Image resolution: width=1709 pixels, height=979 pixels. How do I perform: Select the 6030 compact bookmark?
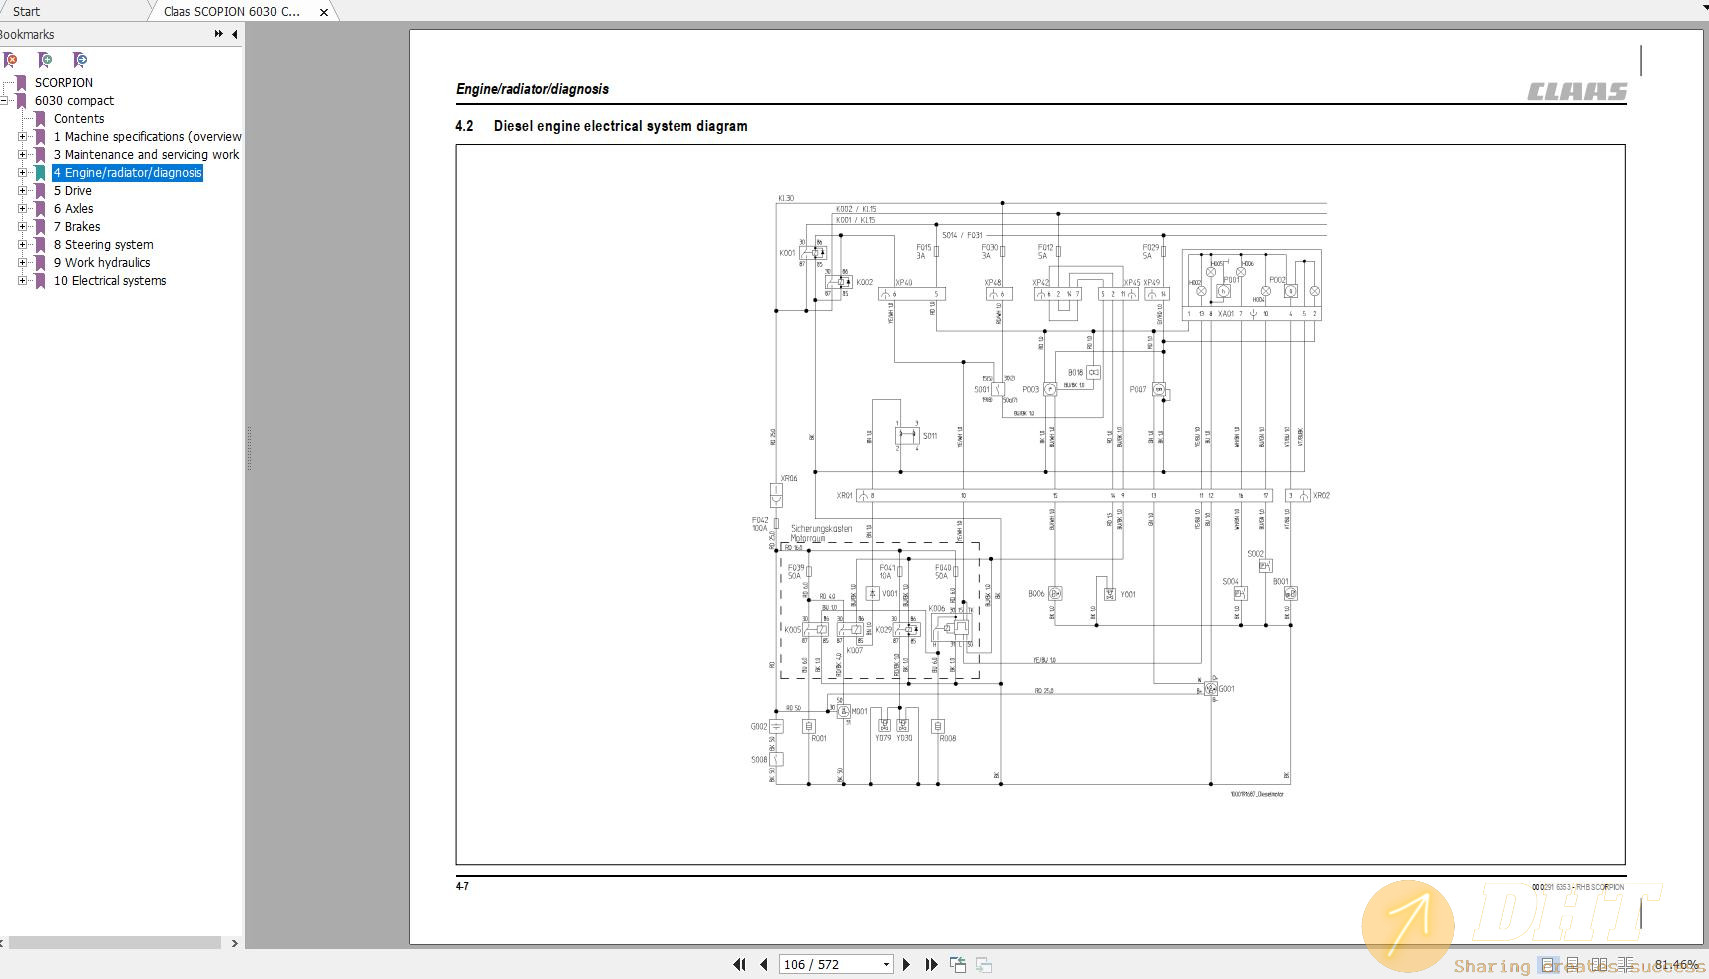point(74,101)
